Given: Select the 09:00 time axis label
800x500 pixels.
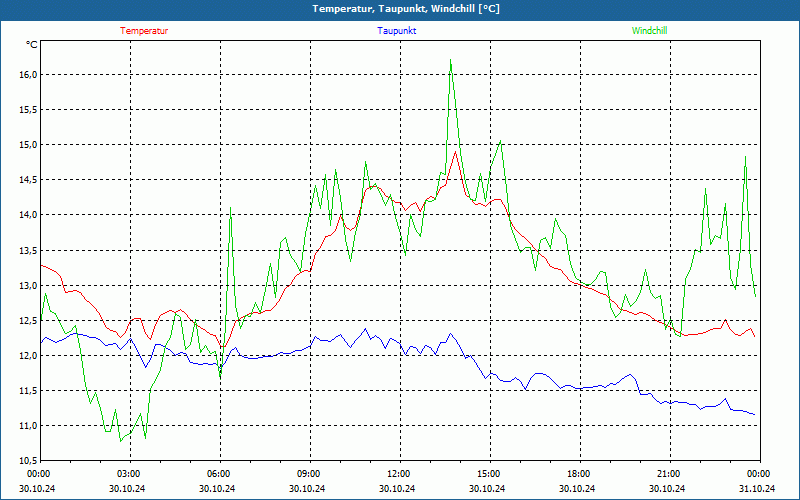Looking at the screenshot, I should [309, 474].
